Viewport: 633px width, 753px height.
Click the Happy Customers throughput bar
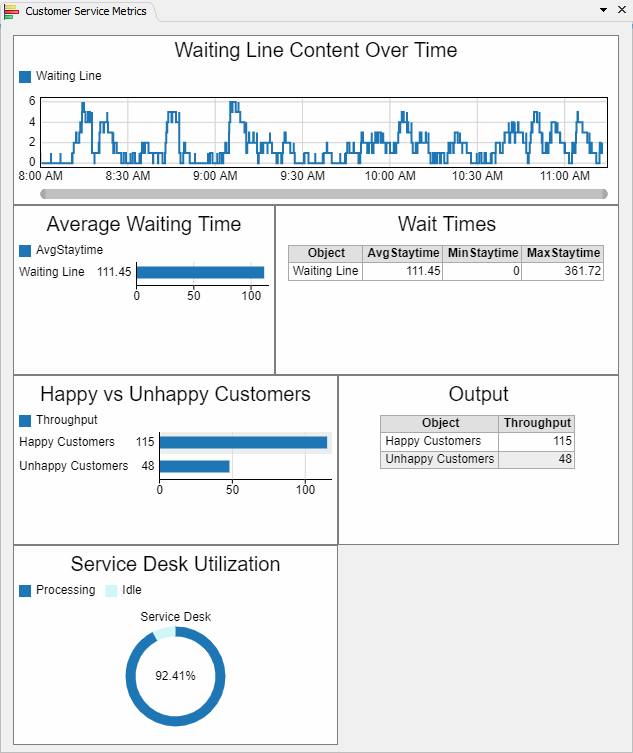pos(243,442)
